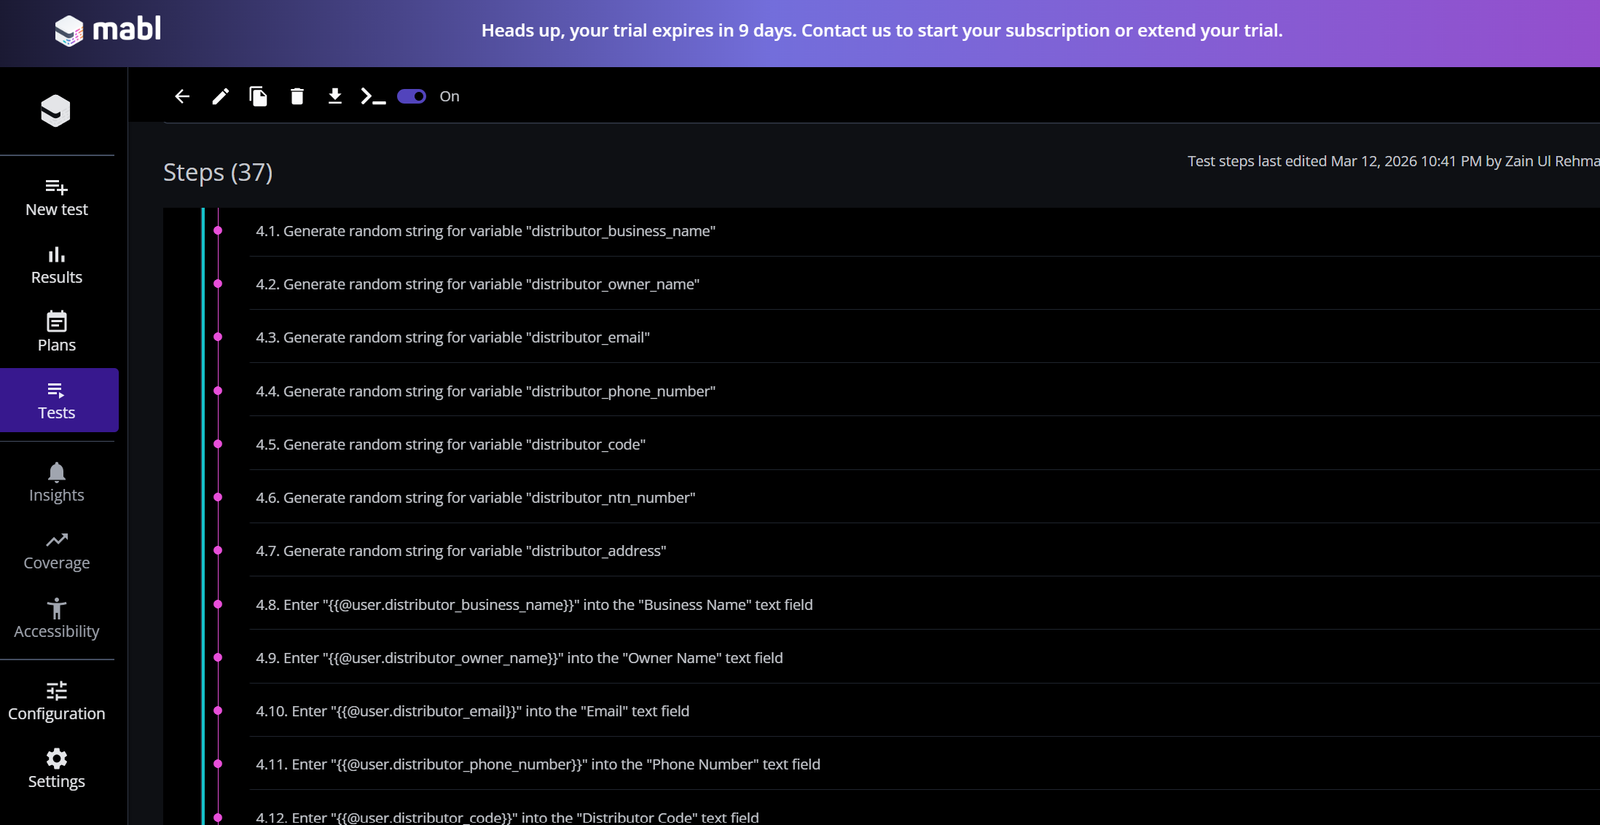Open Insights with the bell icon
Viewport: 1600px width, 825px height.
(x=57, y=482)
